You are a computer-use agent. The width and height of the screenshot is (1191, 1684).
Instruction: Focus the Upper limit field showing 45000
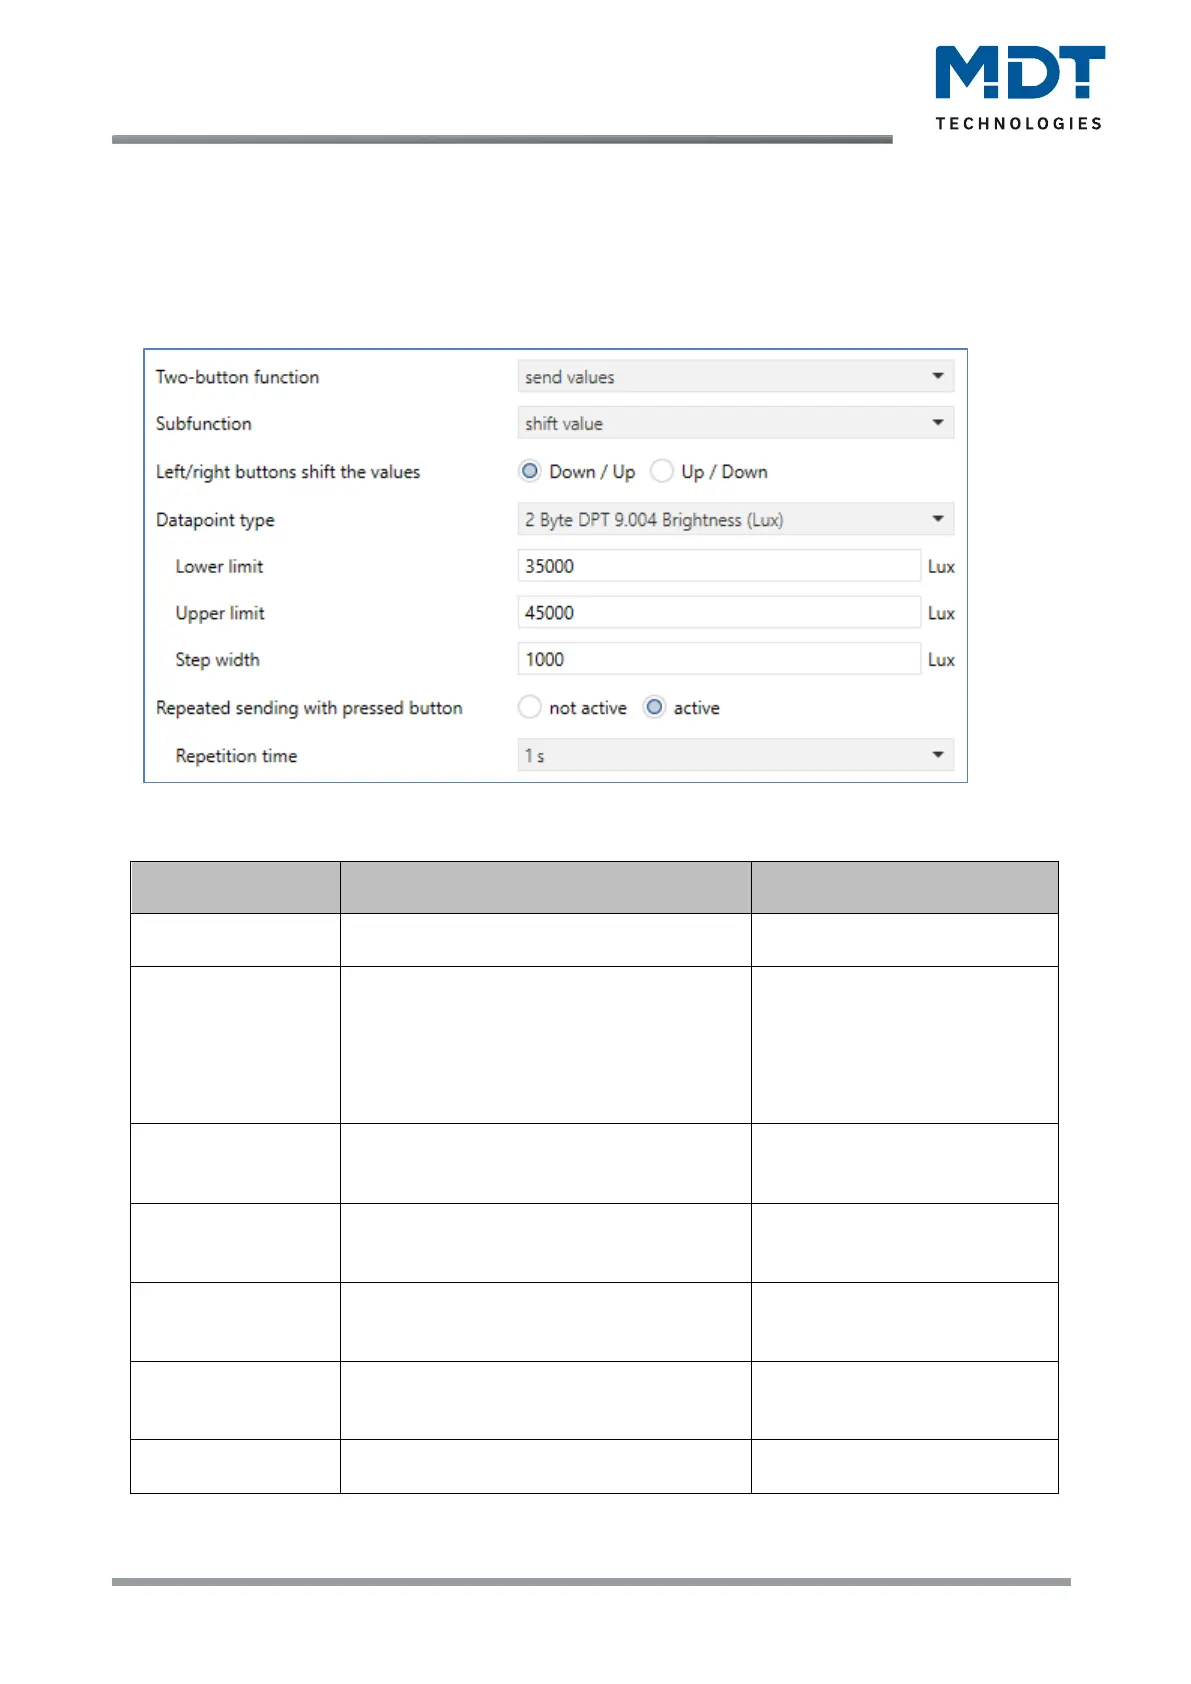tap(718, 613)
